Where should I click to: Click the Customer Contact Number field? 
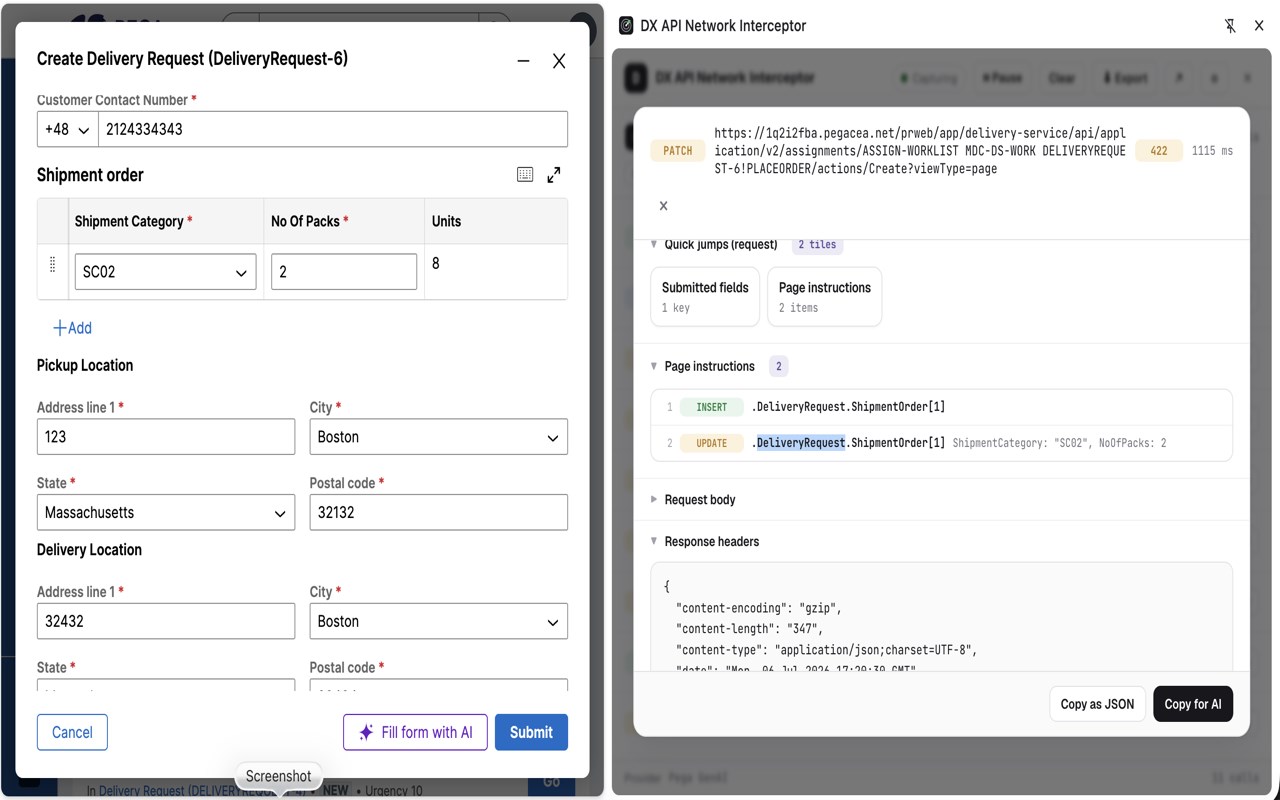coord(333,129)
